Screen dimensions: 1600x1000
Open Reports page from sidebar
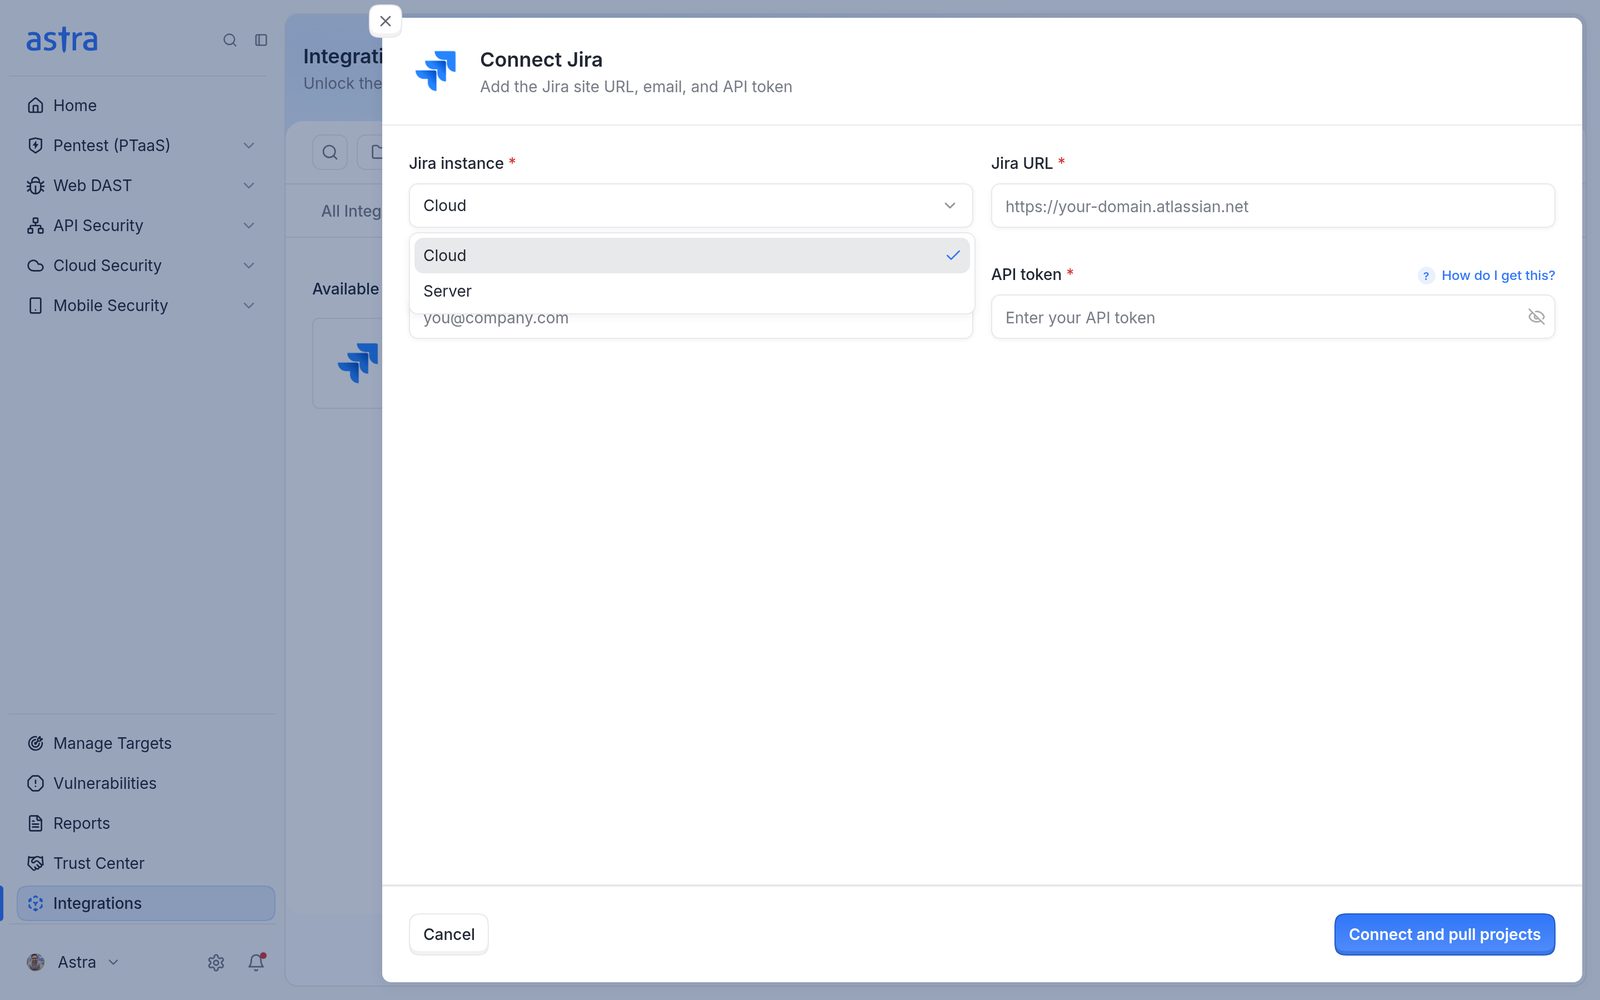pos(146,823)
